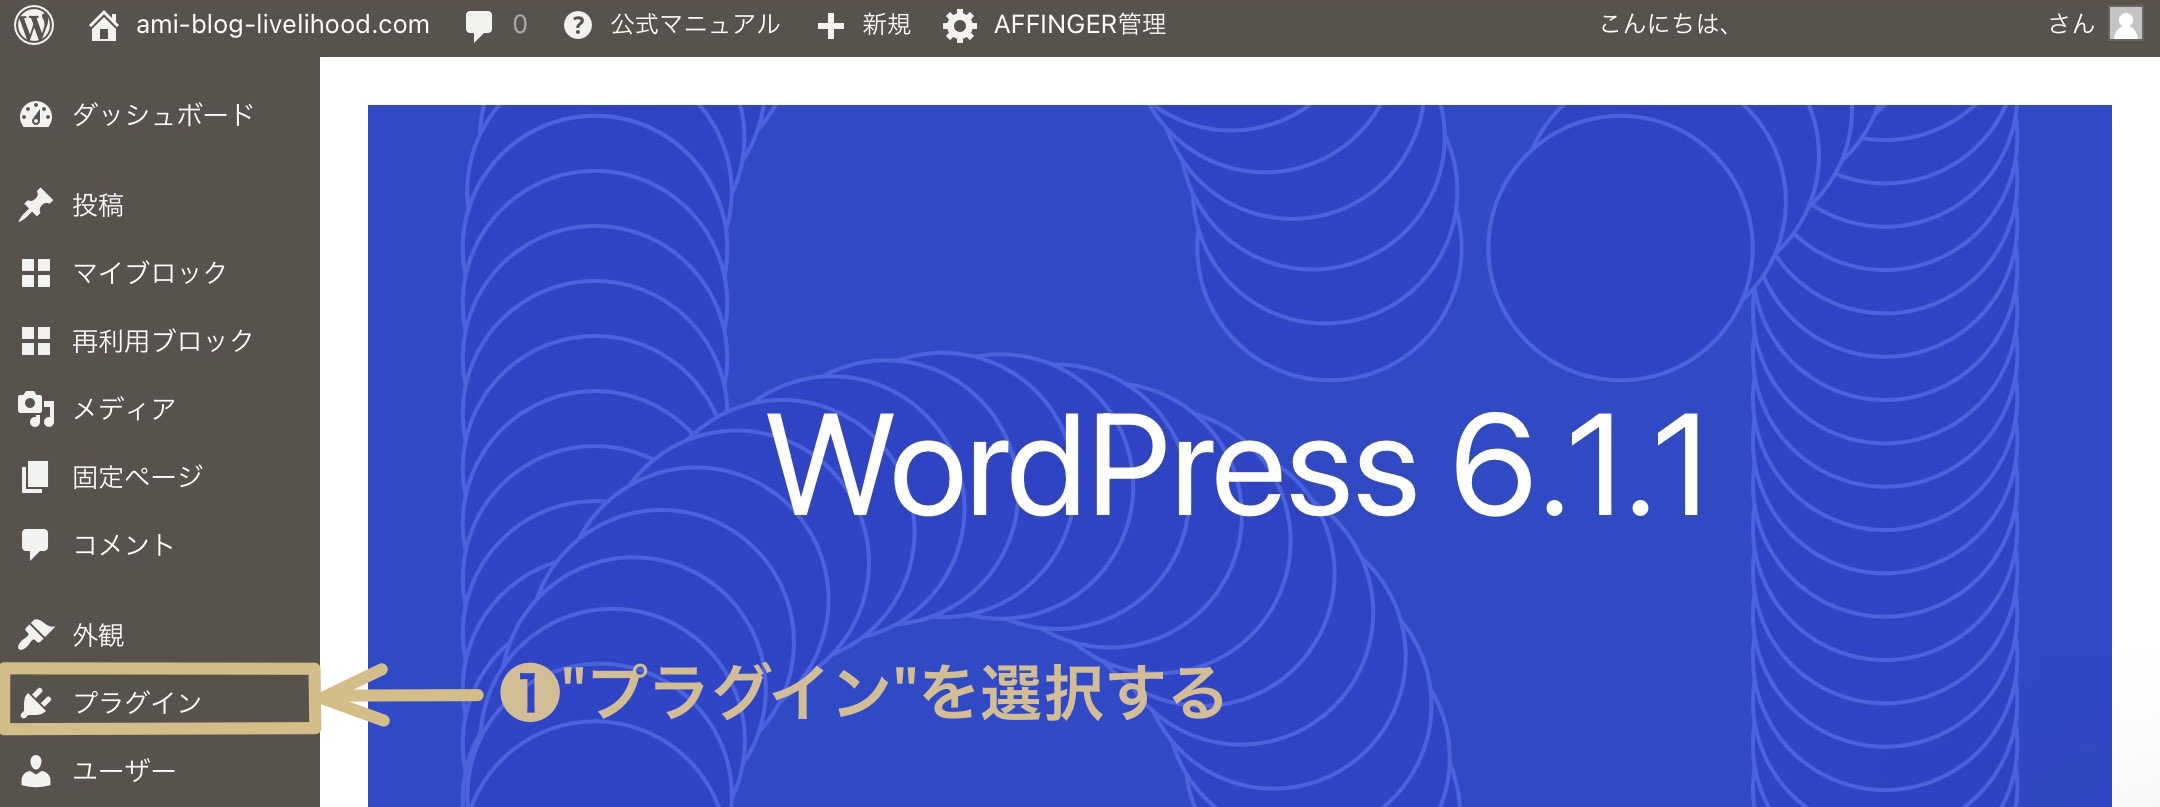Open AFFINGER管理 menu
Viewport: 2160px width, 807px height.
coord(1080,25)
